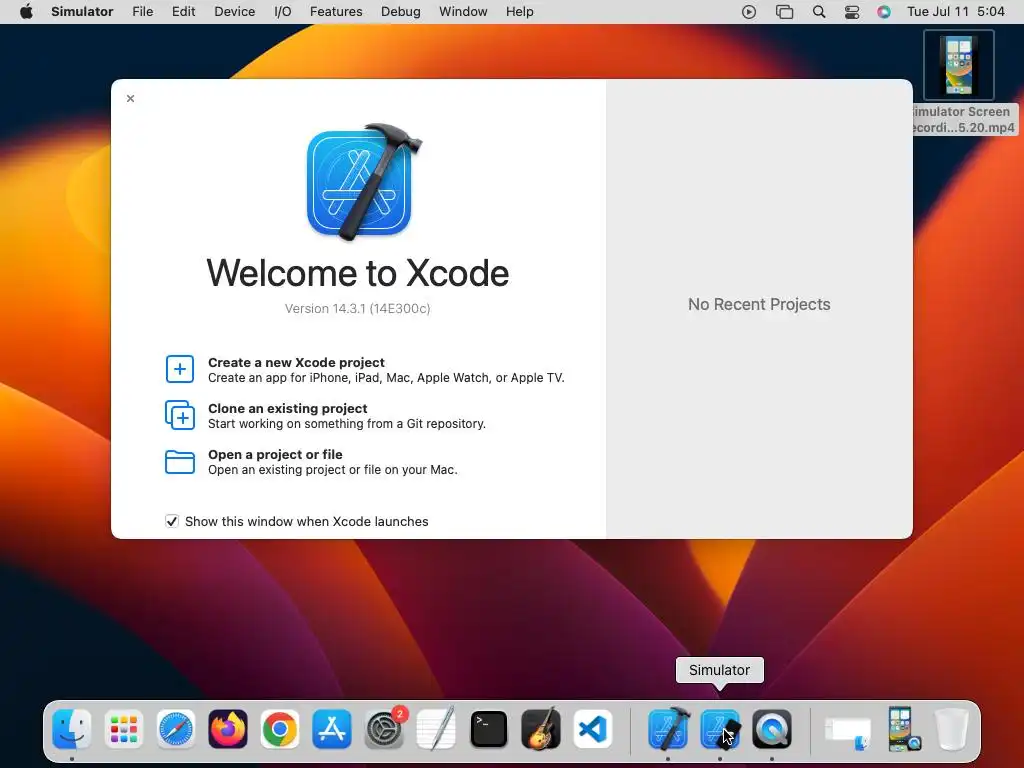Open the Edit menu
Screen dimensions: 1024x768
tap(184, 12)
